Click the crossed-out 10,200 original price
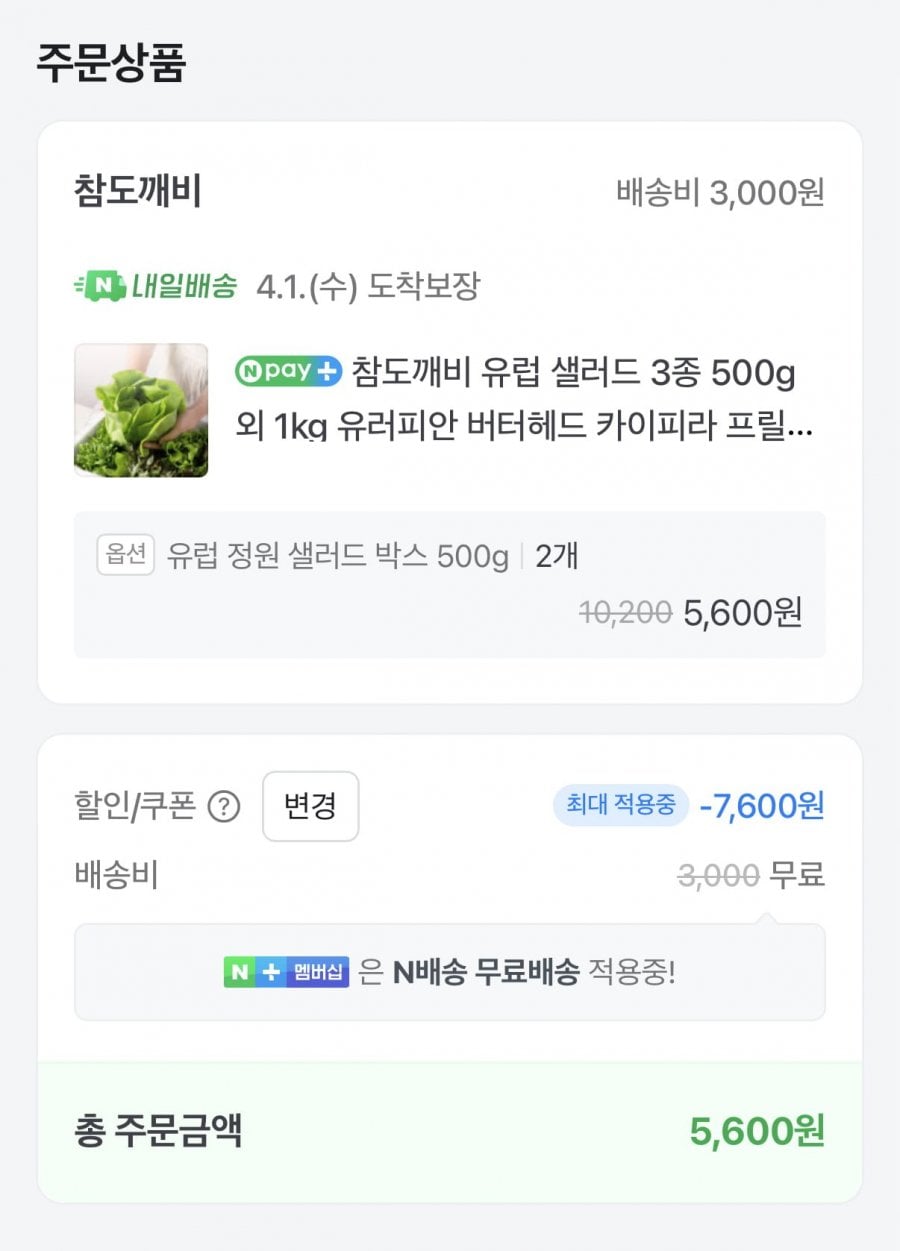The image size is (900, 1251). tap(625, 612)
